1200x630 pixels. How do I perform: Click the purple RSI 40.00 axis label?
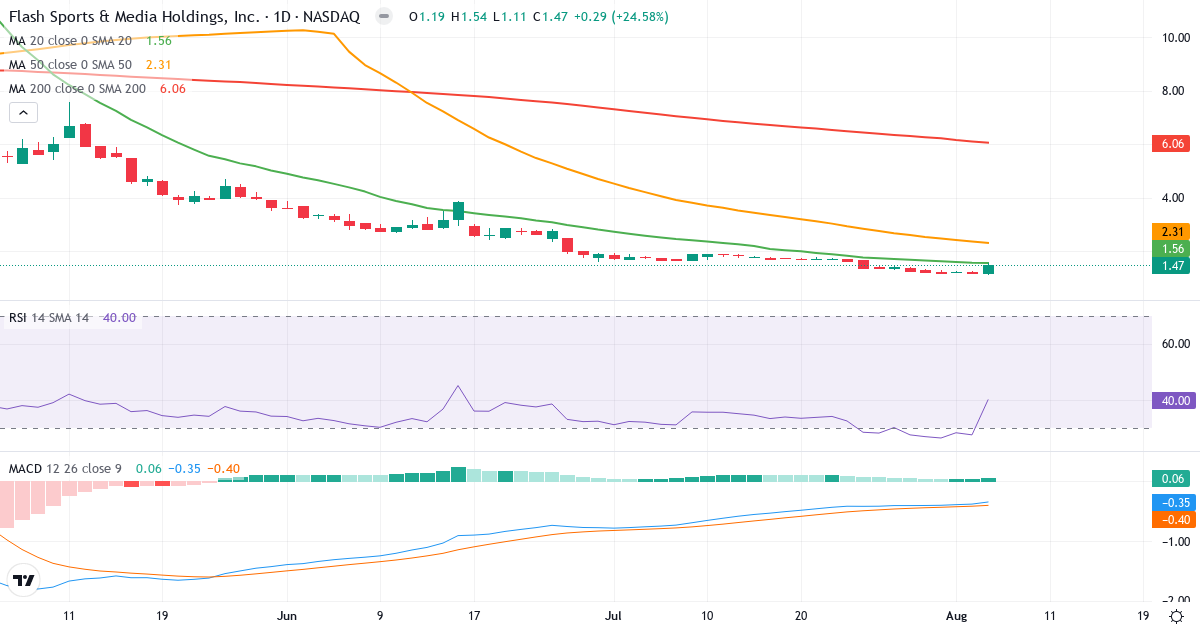(x=1174, y=400)
